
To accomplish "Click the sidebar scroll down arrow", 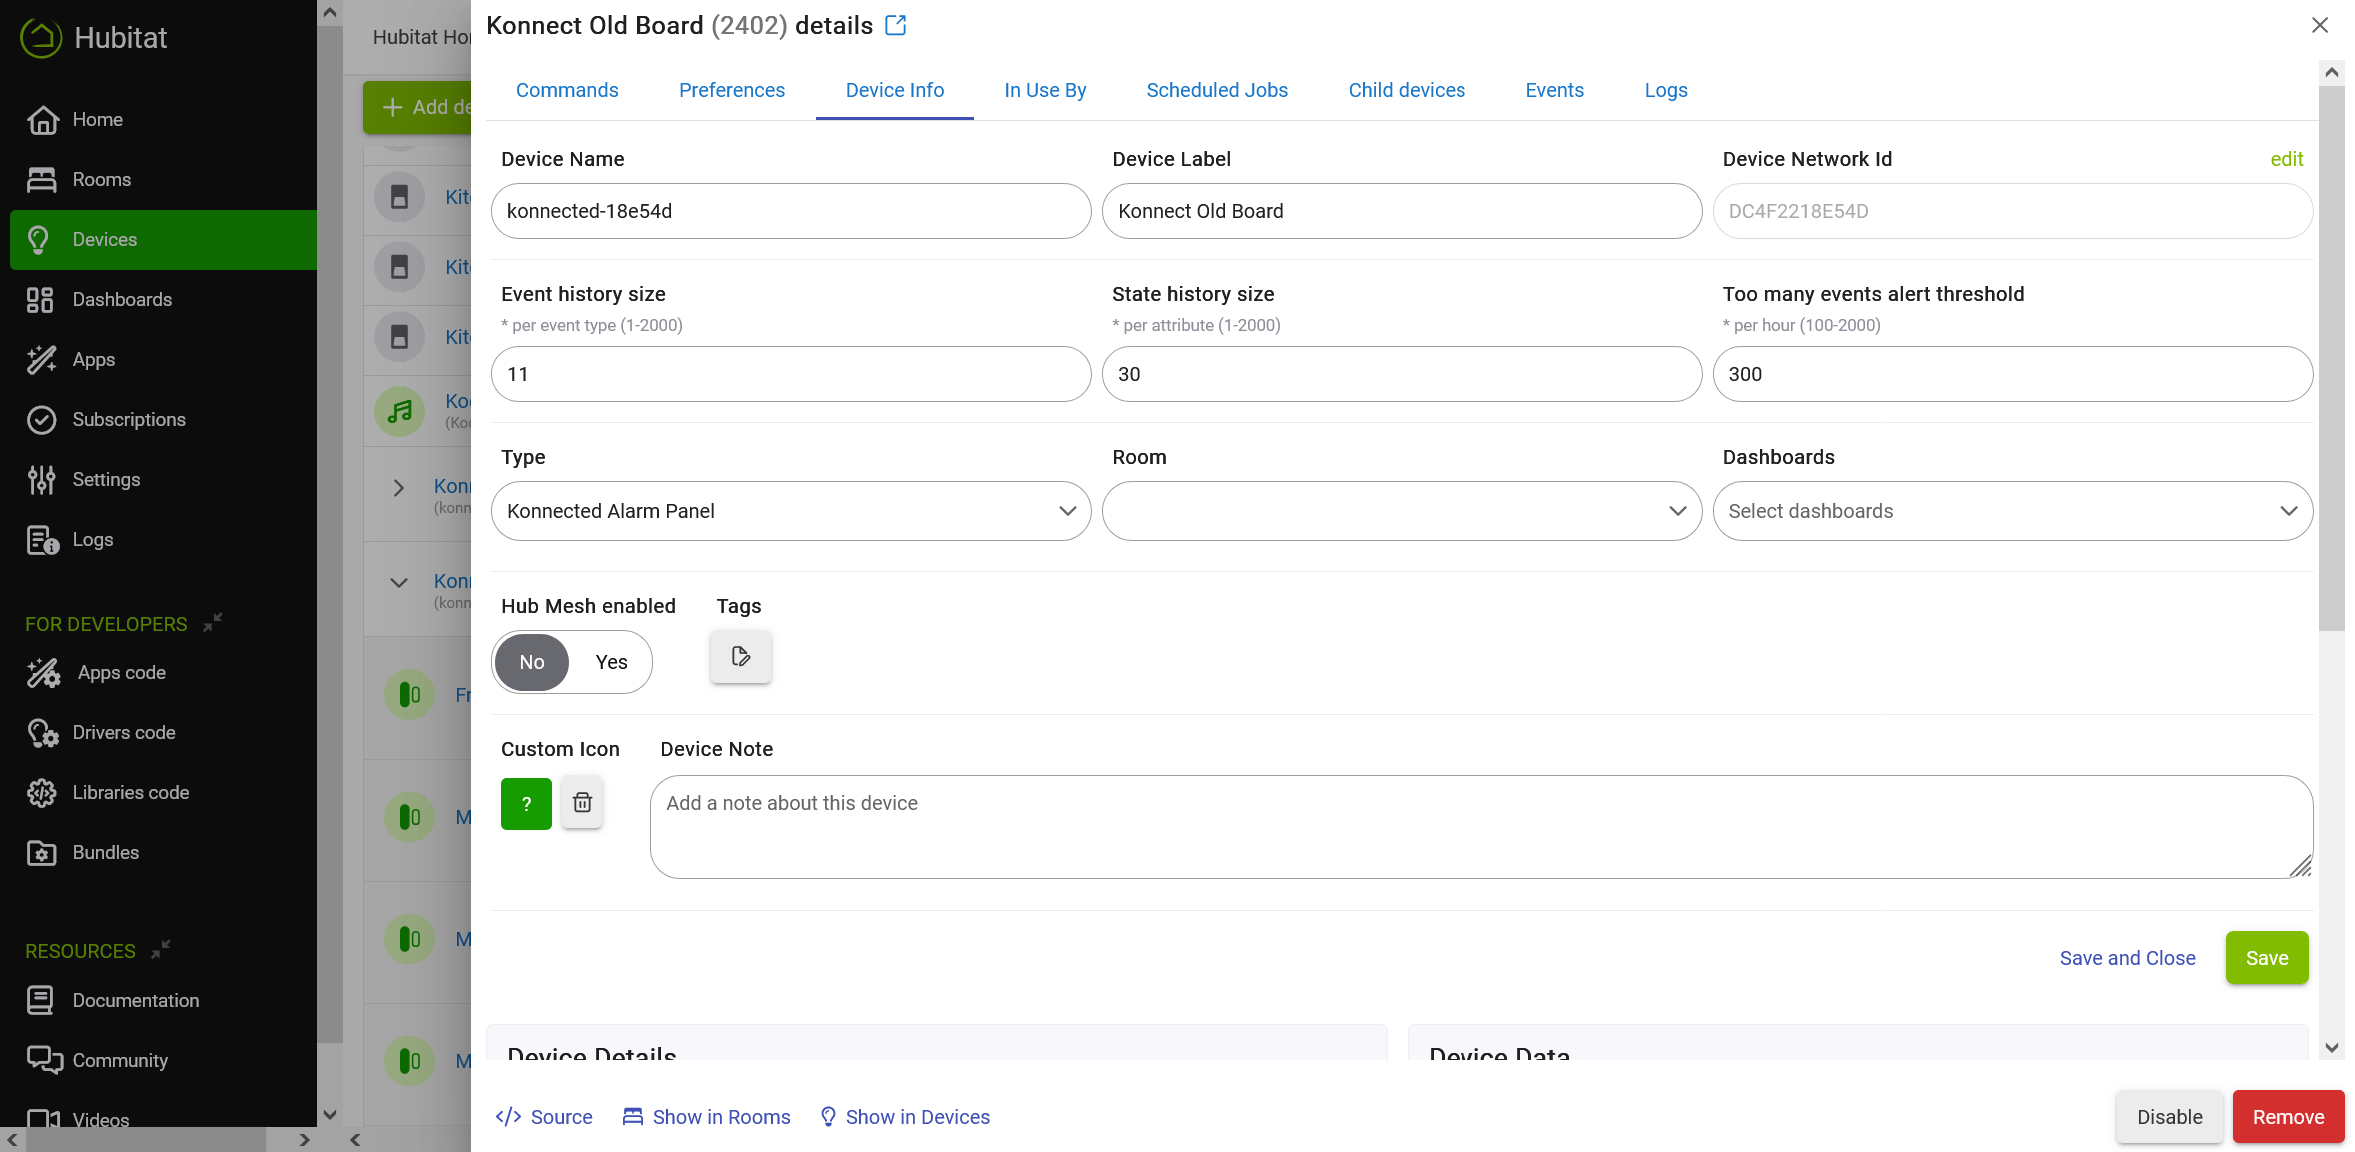I will (x=330, y=1114).
